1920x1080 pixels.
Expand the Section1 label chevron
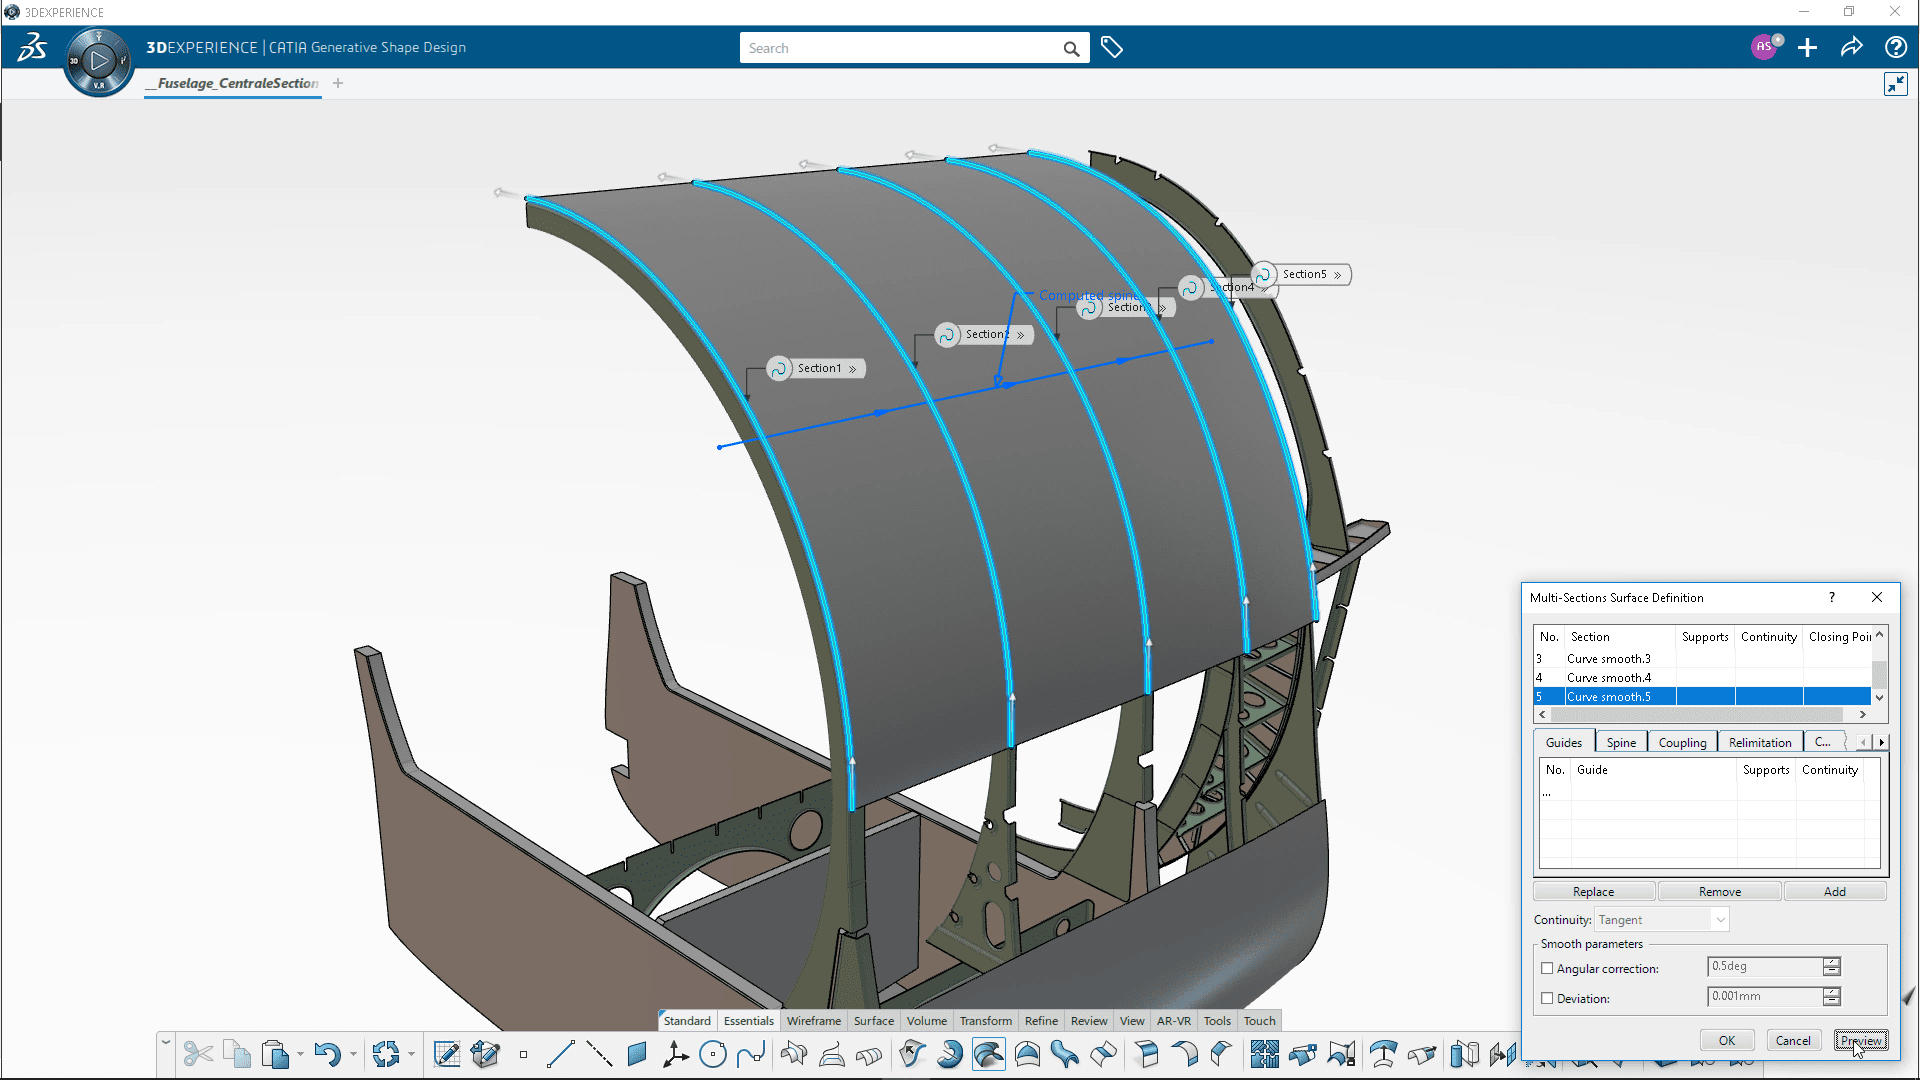tap(853, 369)
